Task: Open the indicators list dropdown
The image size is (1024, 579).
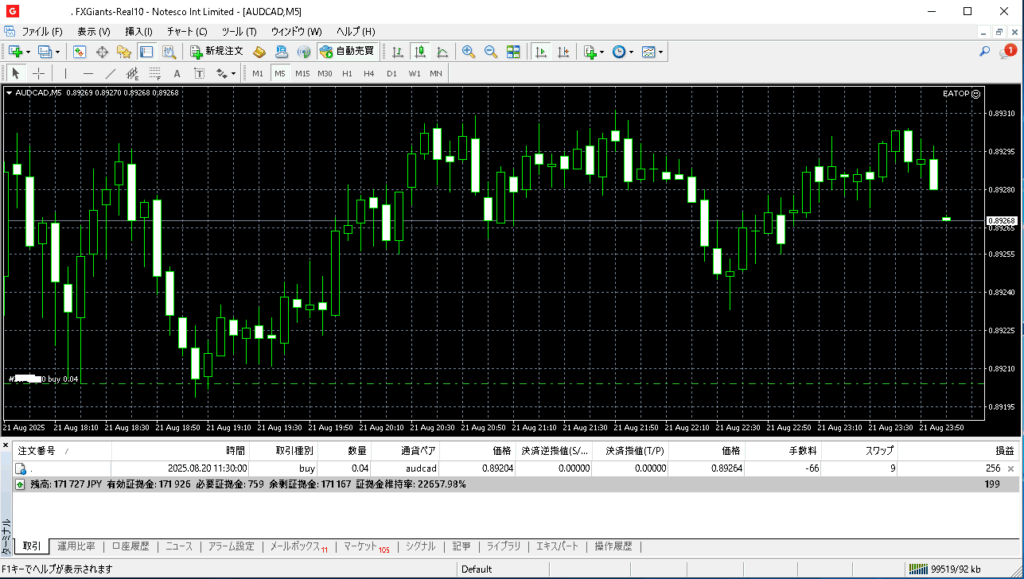Action: 592,51
